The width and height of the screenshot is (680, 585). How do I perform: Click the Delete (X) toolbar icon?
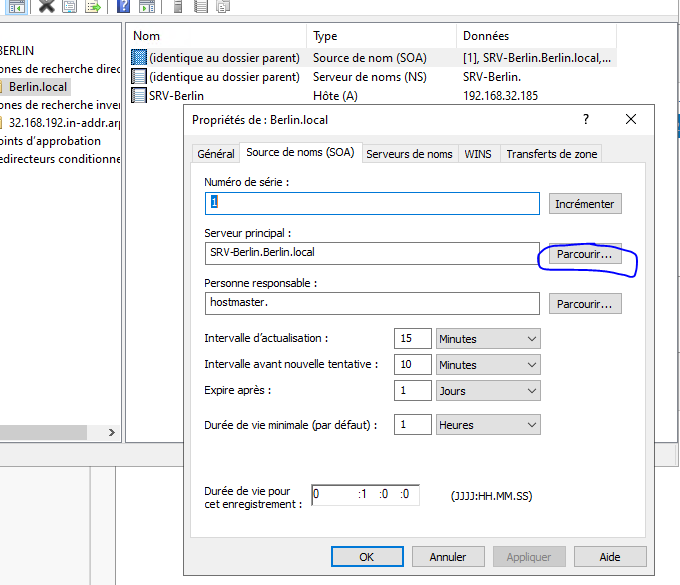pyautogui.click(x=46, y=6)
